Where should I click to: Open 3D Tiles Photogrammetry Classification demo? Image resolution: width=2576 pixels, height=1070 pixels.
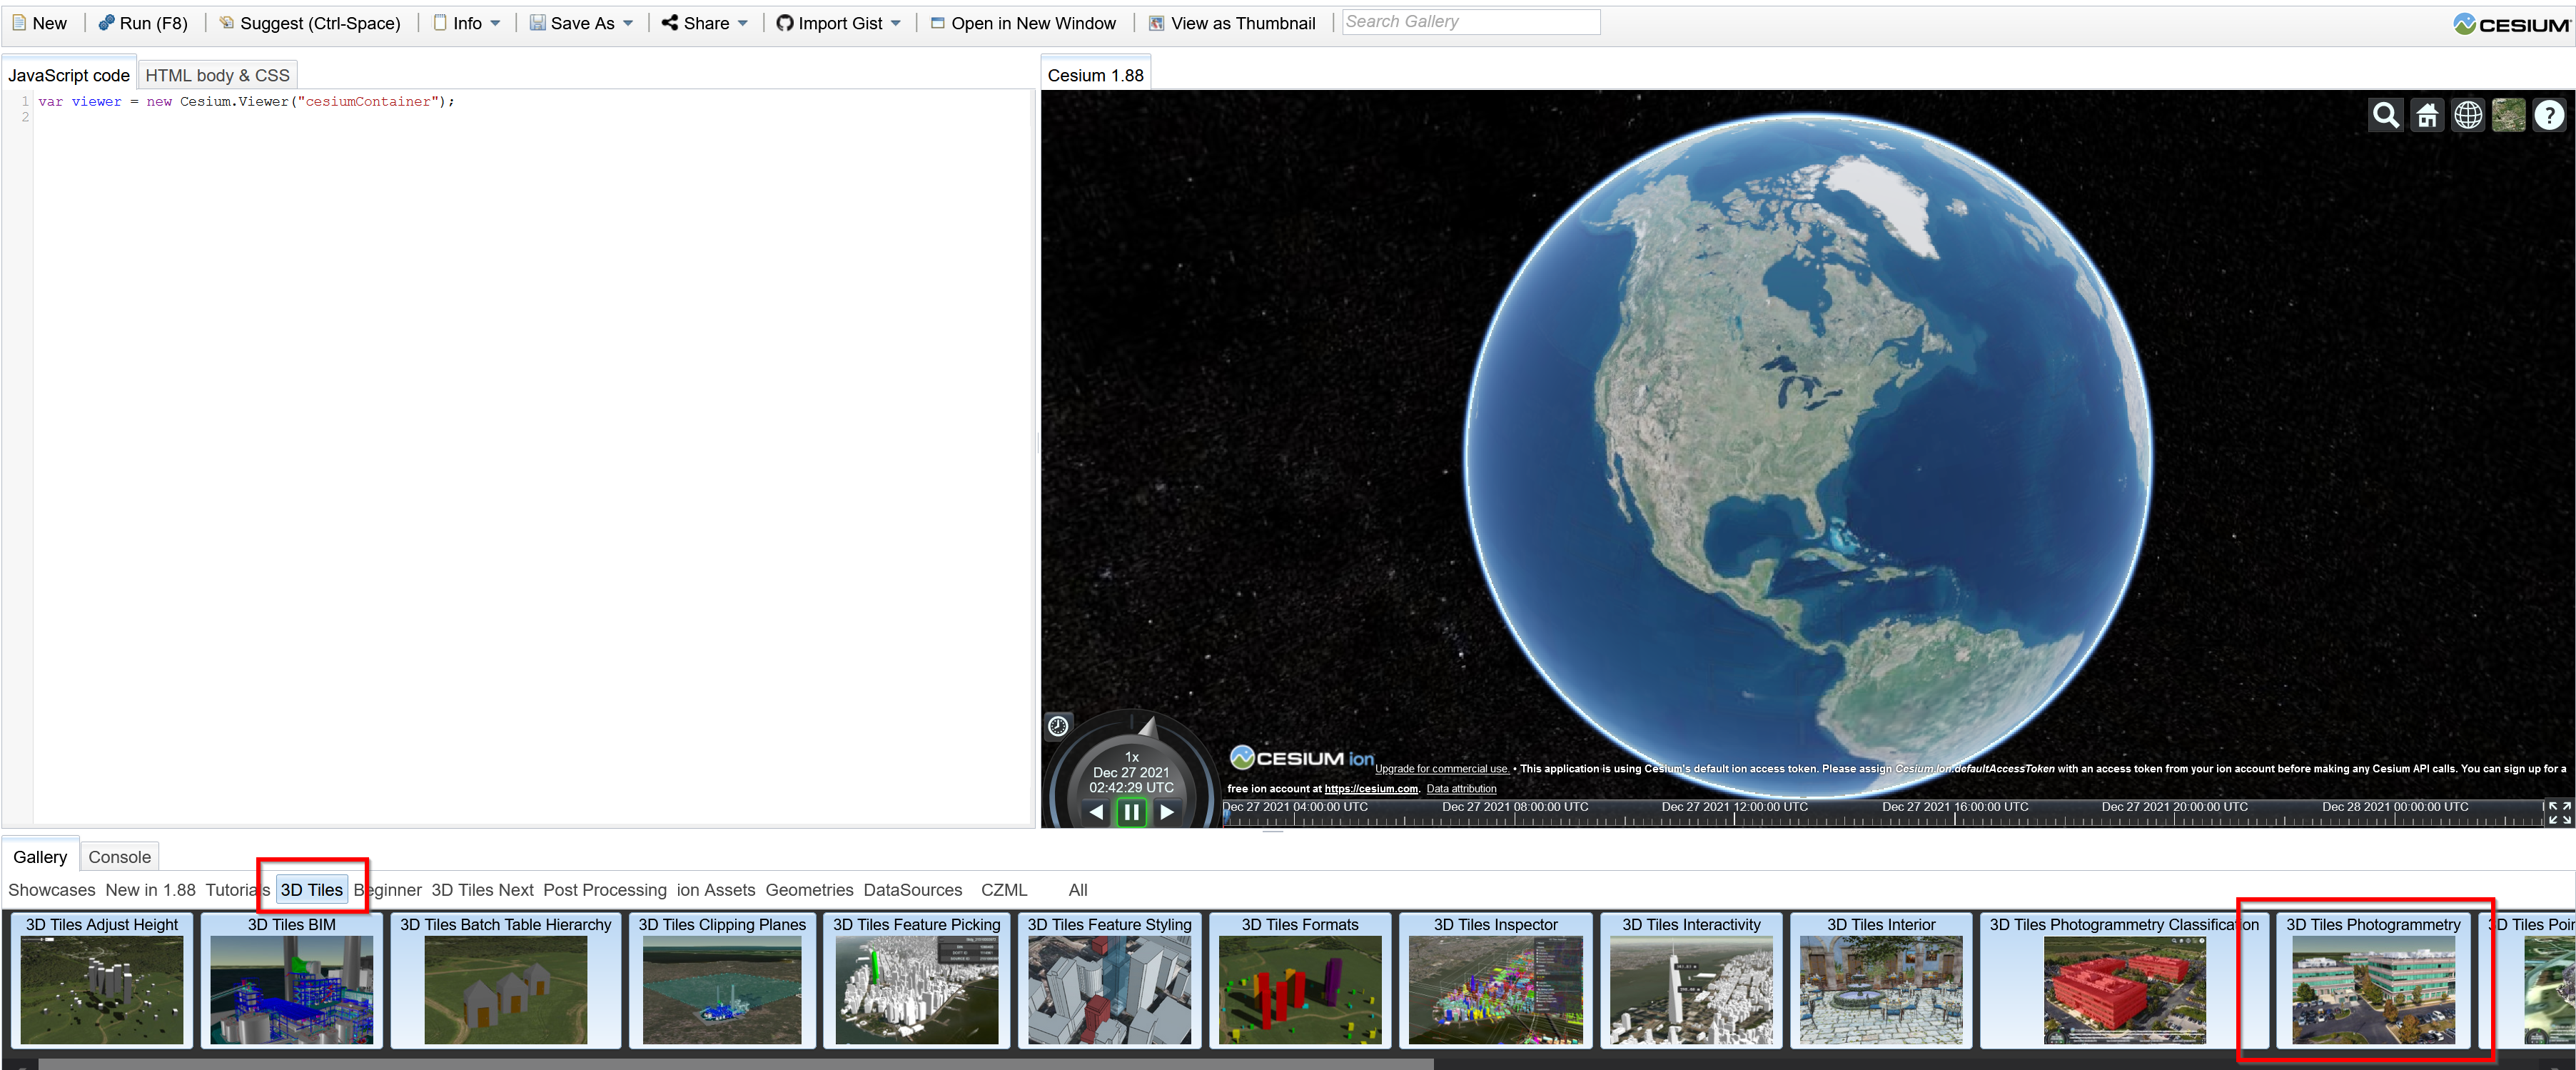point(2123,980)
